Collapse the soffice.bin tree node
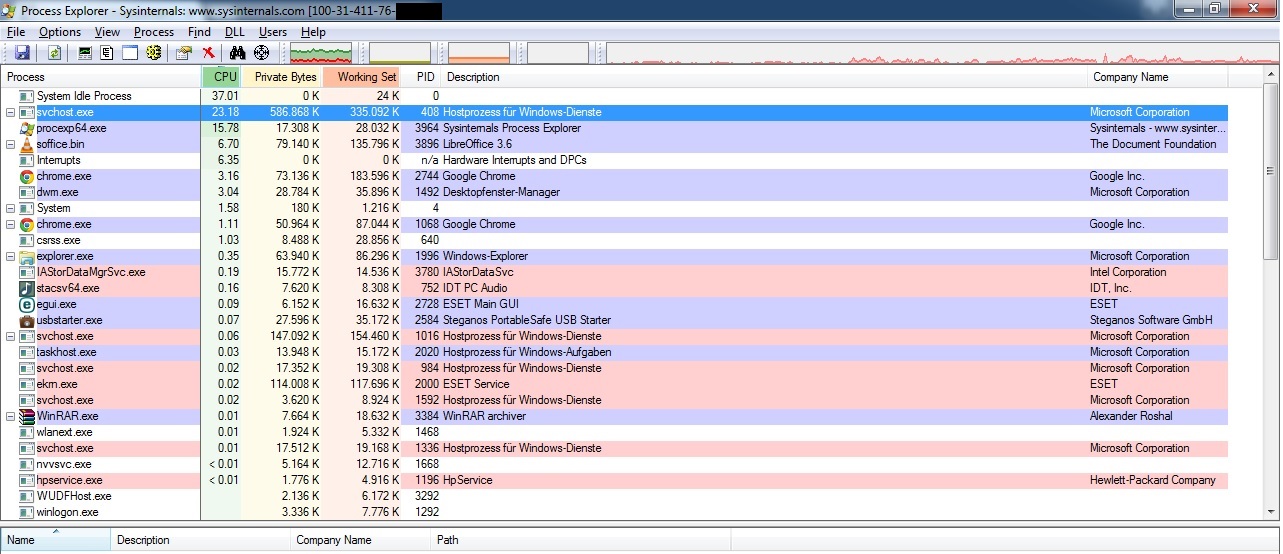The height and width of the screenshot is (554, 1283). pyautogui.click(x=10, y=145)
